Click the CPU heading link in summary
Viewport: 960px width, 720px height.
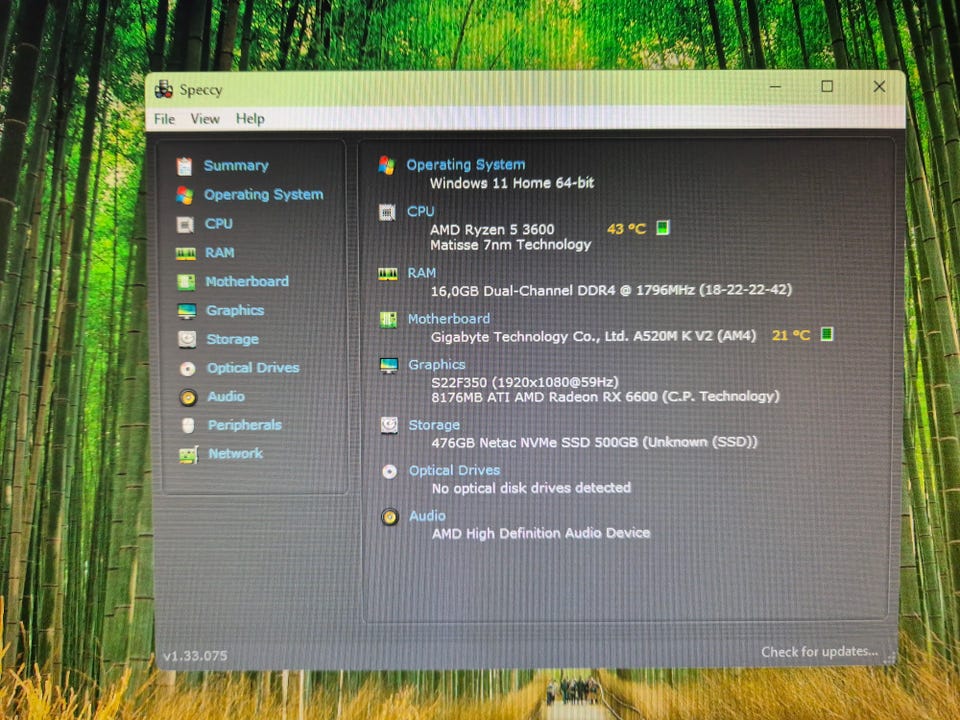[x=421, y=211]
